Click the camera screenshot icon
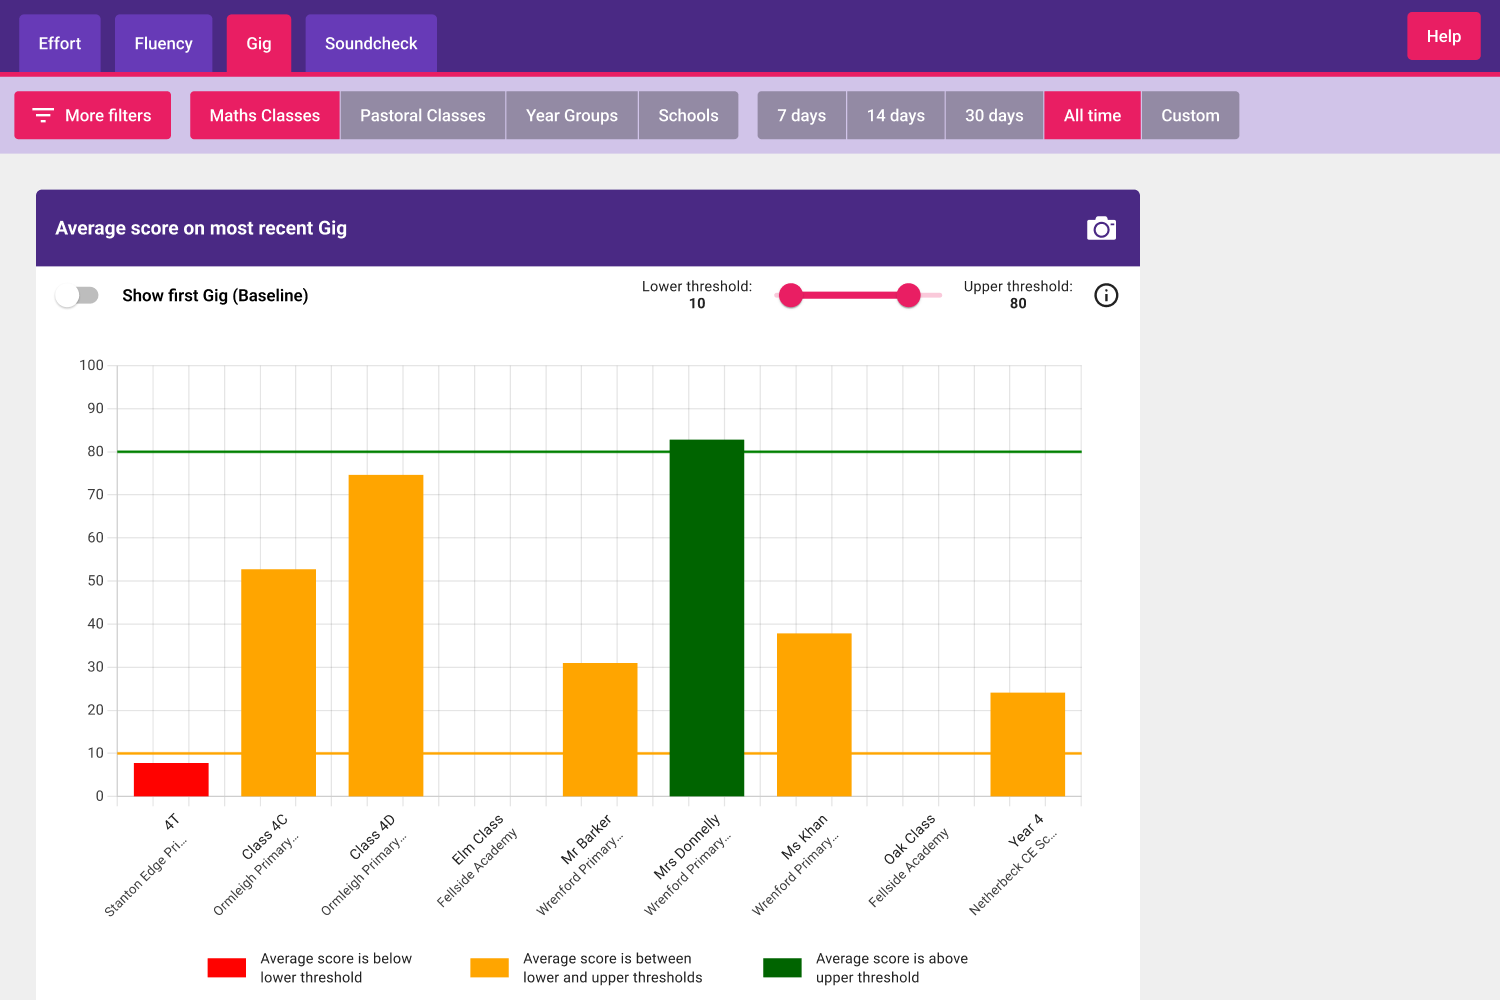 pyautogui.click(x=1101, y=229)
